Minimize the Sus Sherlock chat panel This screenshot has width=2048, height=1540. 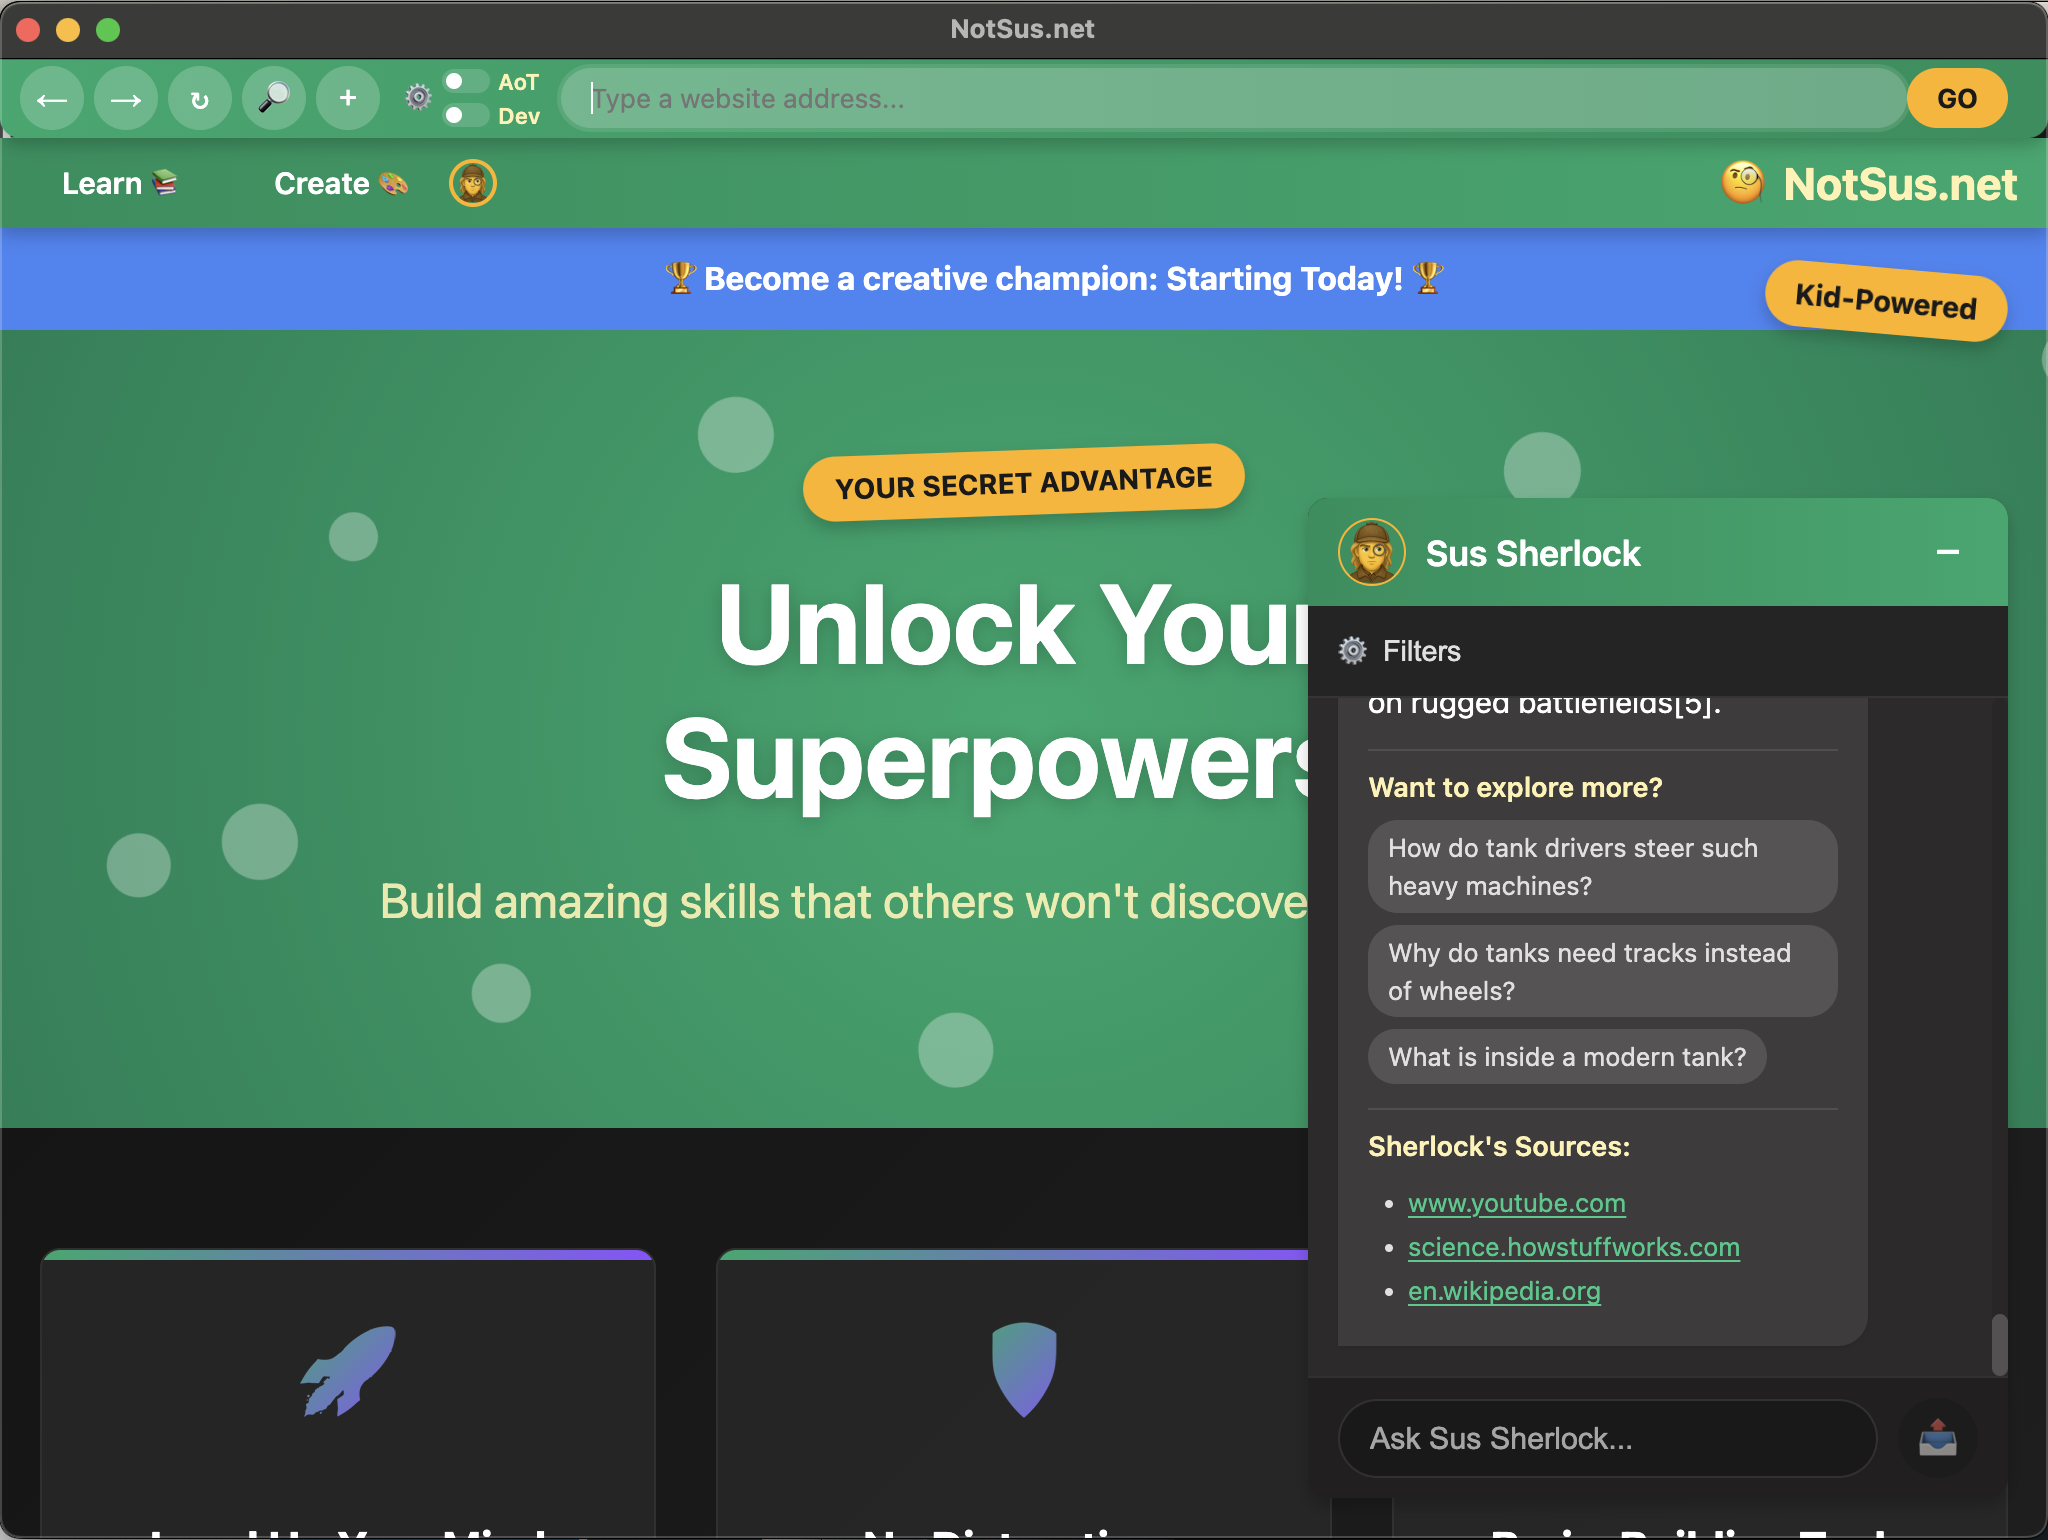coord(1947,552)
